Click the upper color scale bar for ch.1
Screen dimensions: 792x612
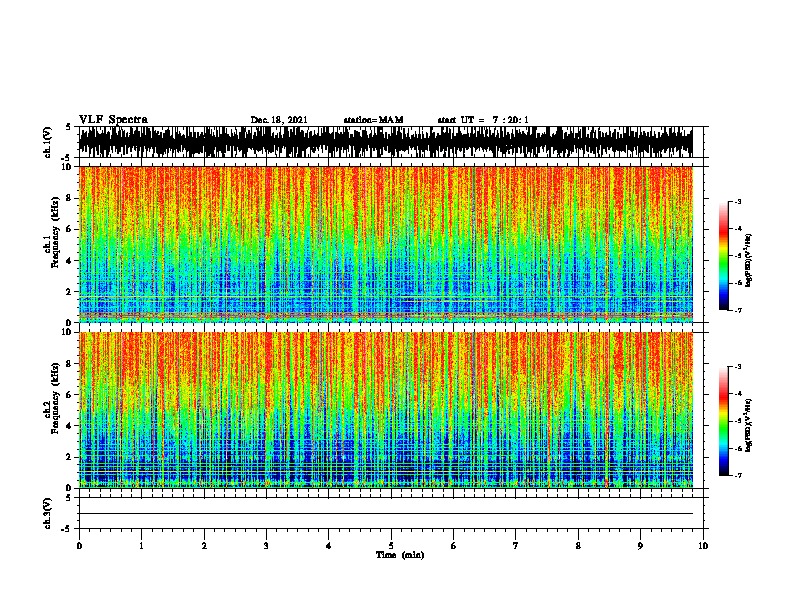(x=724, y=256)
